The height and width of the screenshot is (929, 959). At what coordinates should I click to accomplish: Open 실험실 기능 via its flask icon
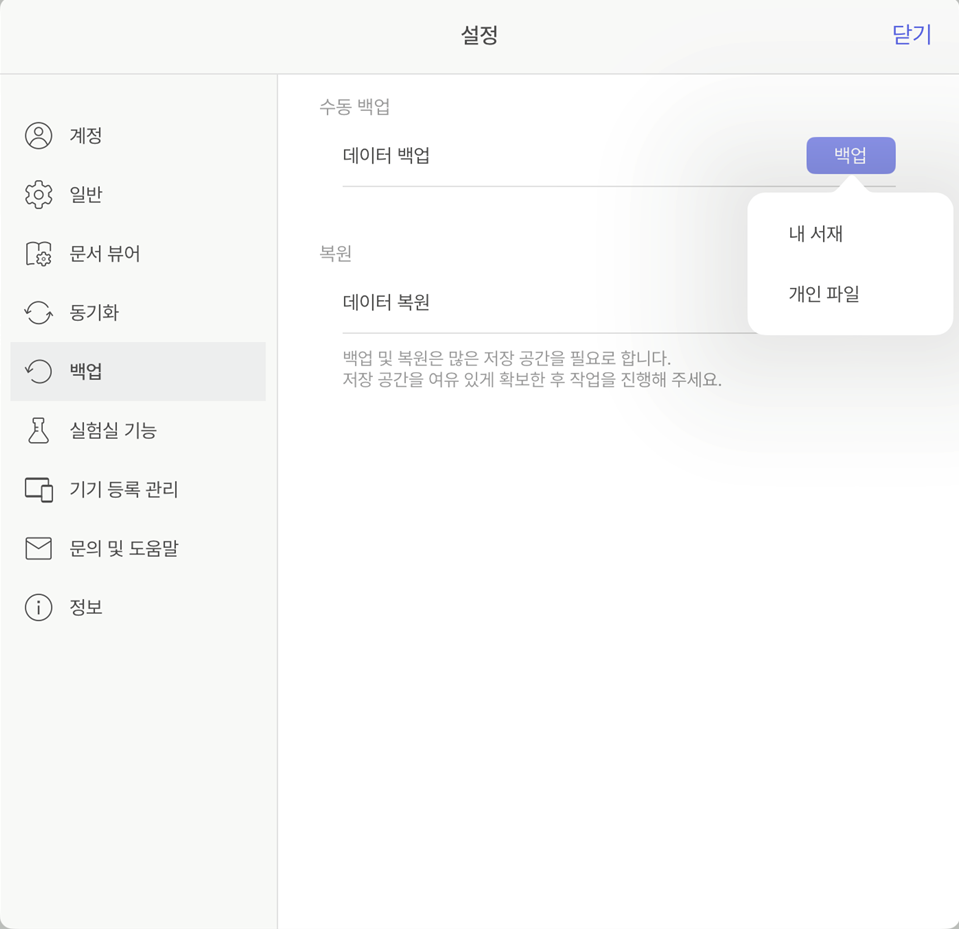(38, 431)
